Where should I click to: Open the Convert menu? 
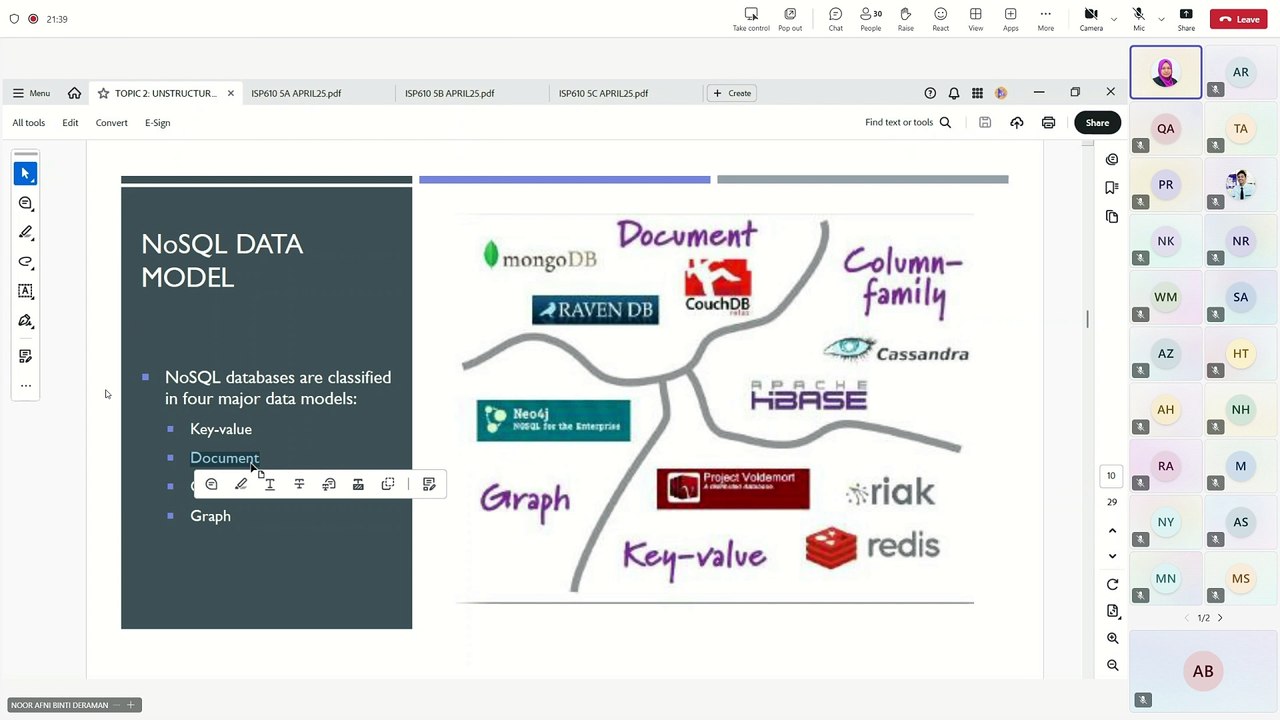click(111, 122)
